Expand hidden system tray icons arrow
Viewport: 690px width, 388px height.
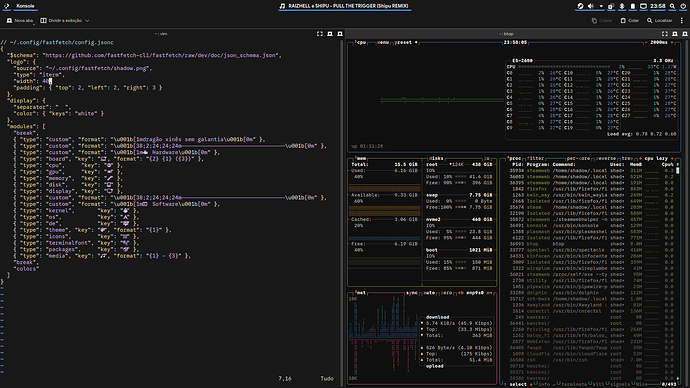click(x=601, y=6)
